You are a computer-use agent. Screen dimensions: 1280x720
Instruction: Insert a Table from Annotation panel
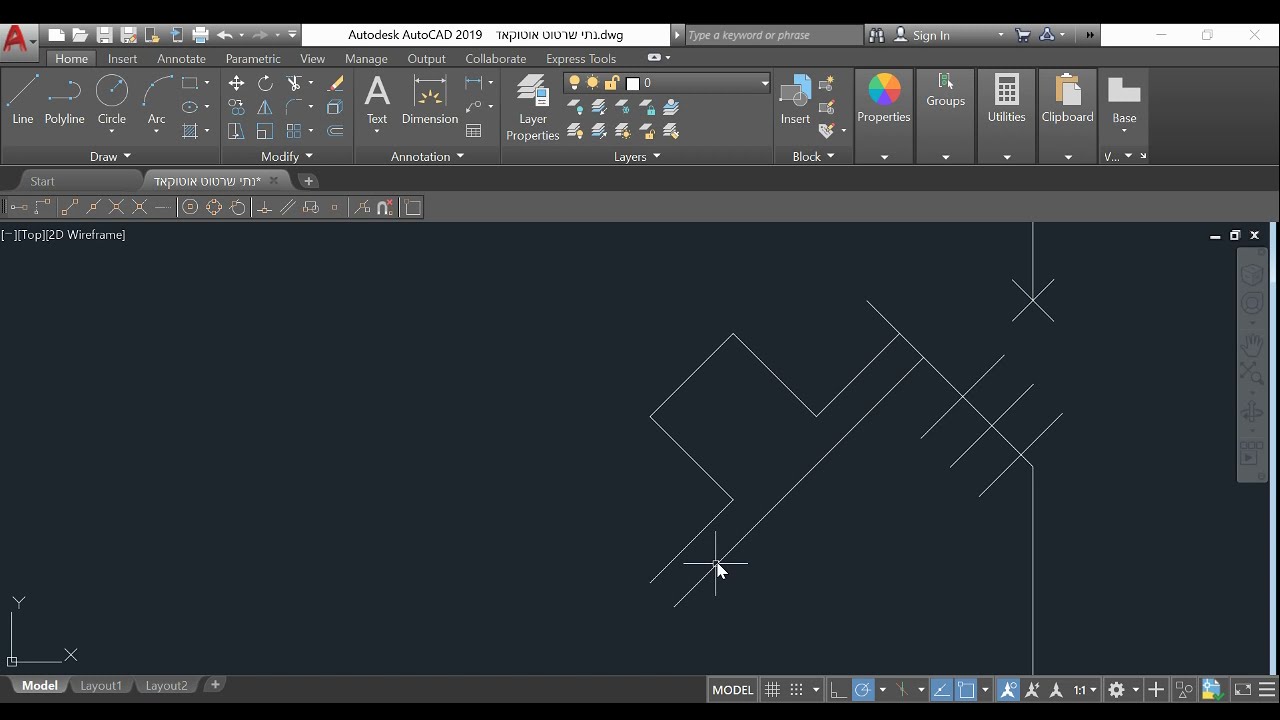pos(474,131)
